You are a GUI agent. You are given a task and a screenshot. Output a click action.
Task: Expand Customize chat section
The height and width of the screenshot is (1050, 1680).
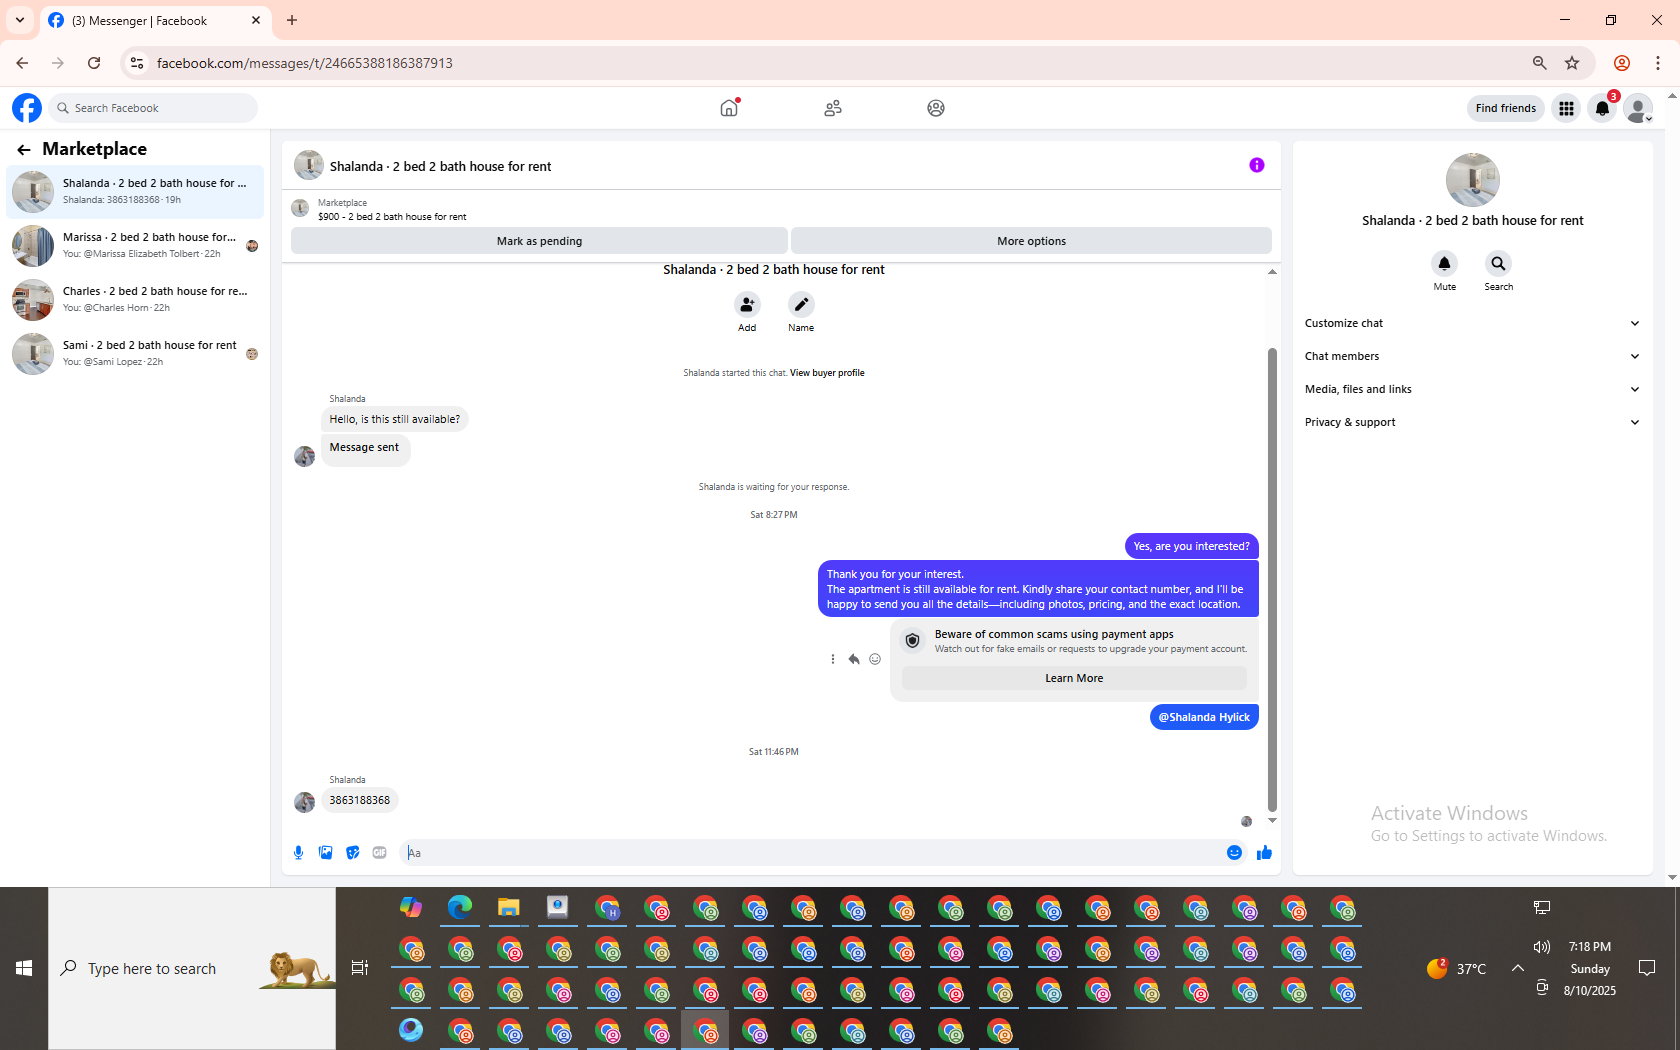click(x=1472, y=323)
